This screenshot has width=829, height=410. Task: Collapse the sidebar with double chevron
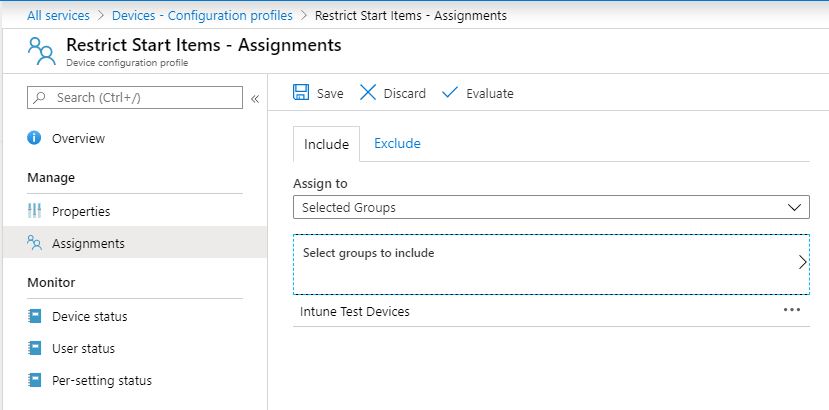click(254, 98)
